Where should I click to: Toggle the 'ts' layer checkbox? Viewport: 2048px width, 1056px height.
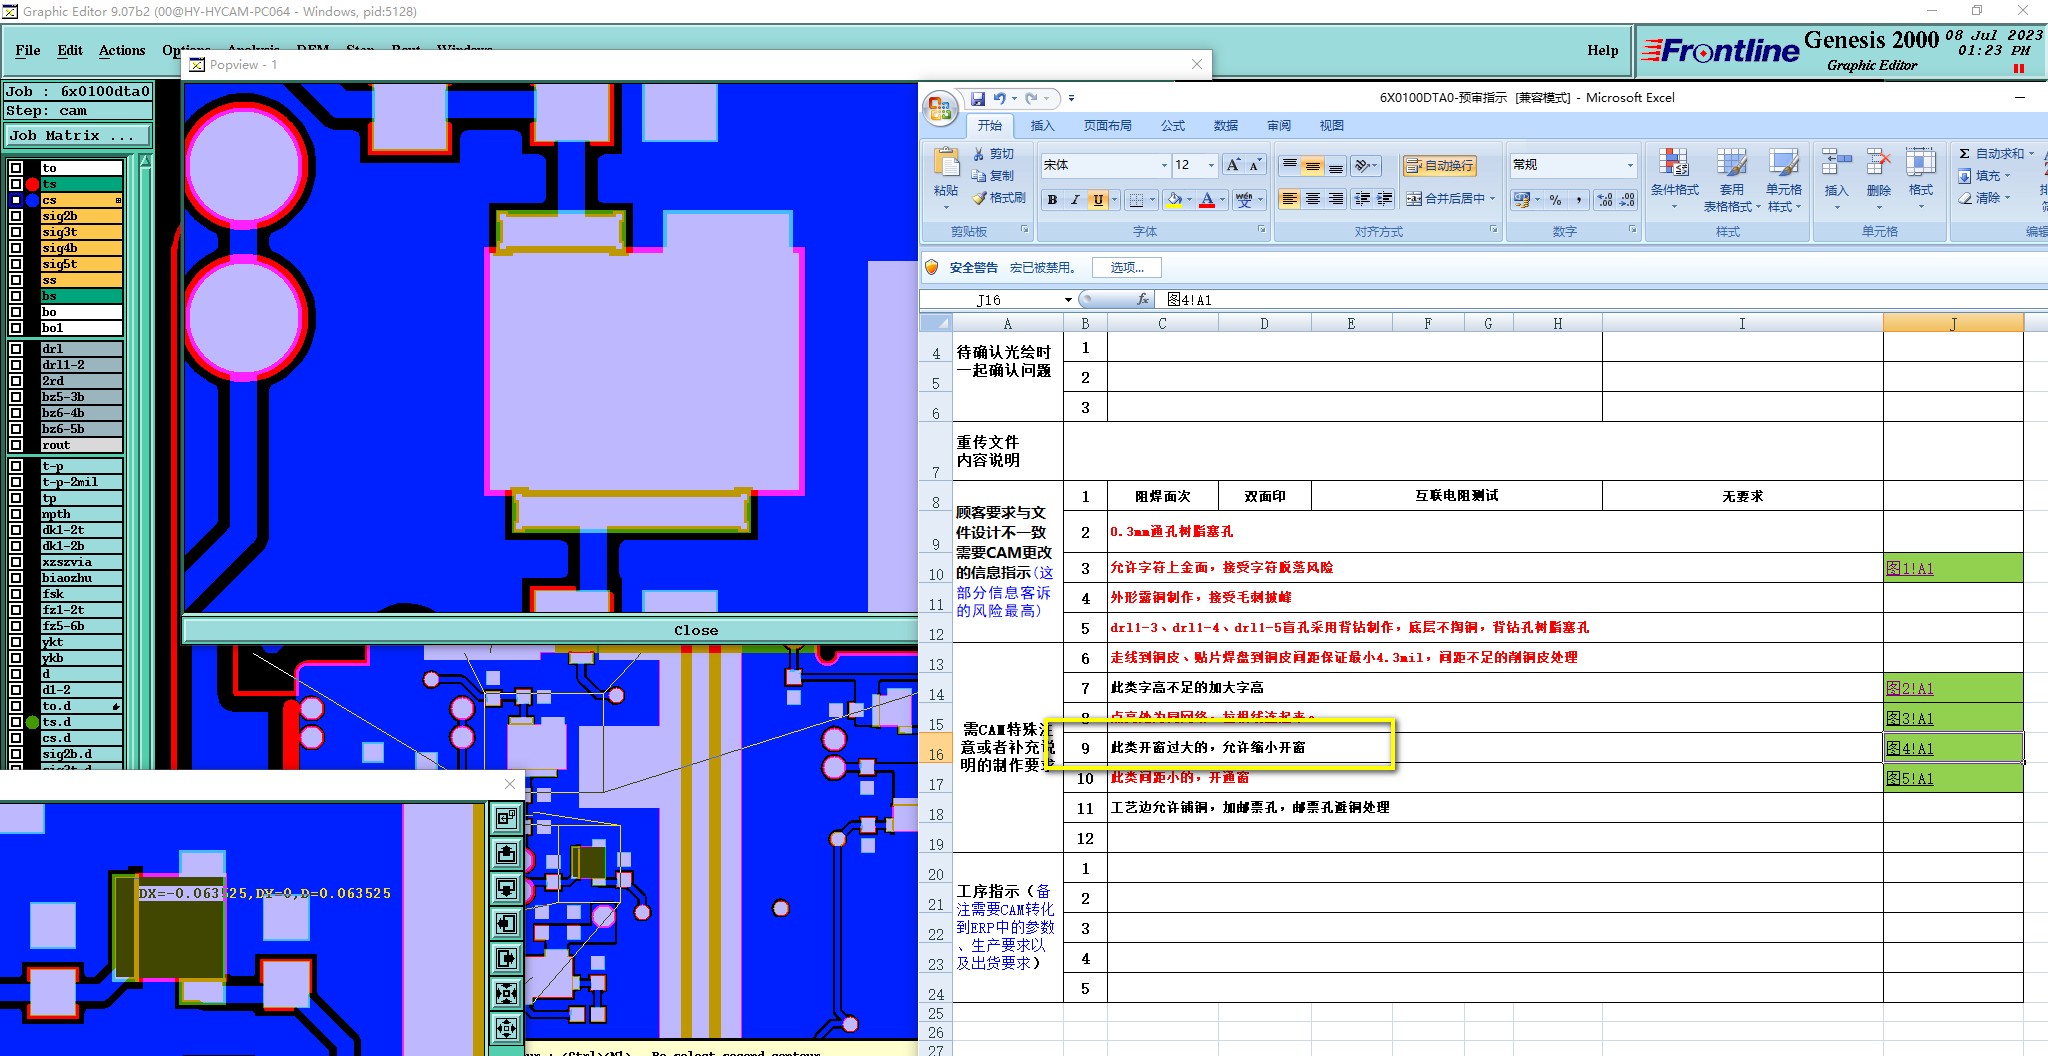point(16,184)
